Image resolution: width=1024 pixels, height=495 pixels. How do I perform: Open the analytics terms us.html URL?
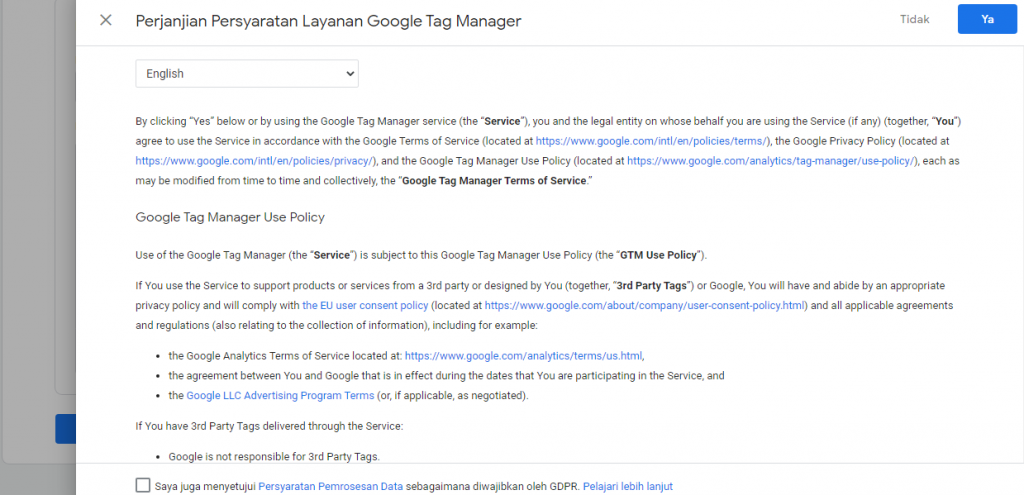coord(524,356)
